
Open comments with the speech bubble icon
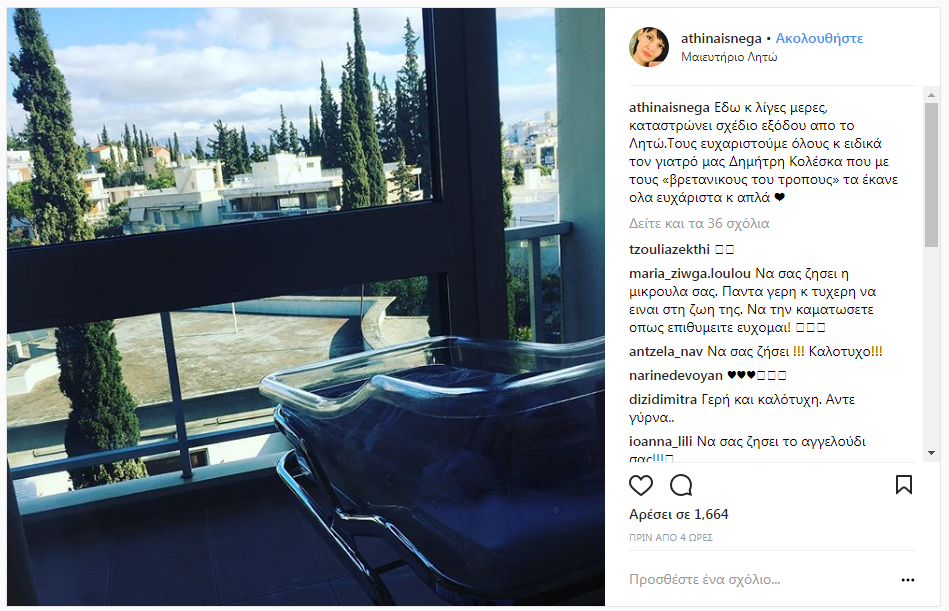pos(681,485)
